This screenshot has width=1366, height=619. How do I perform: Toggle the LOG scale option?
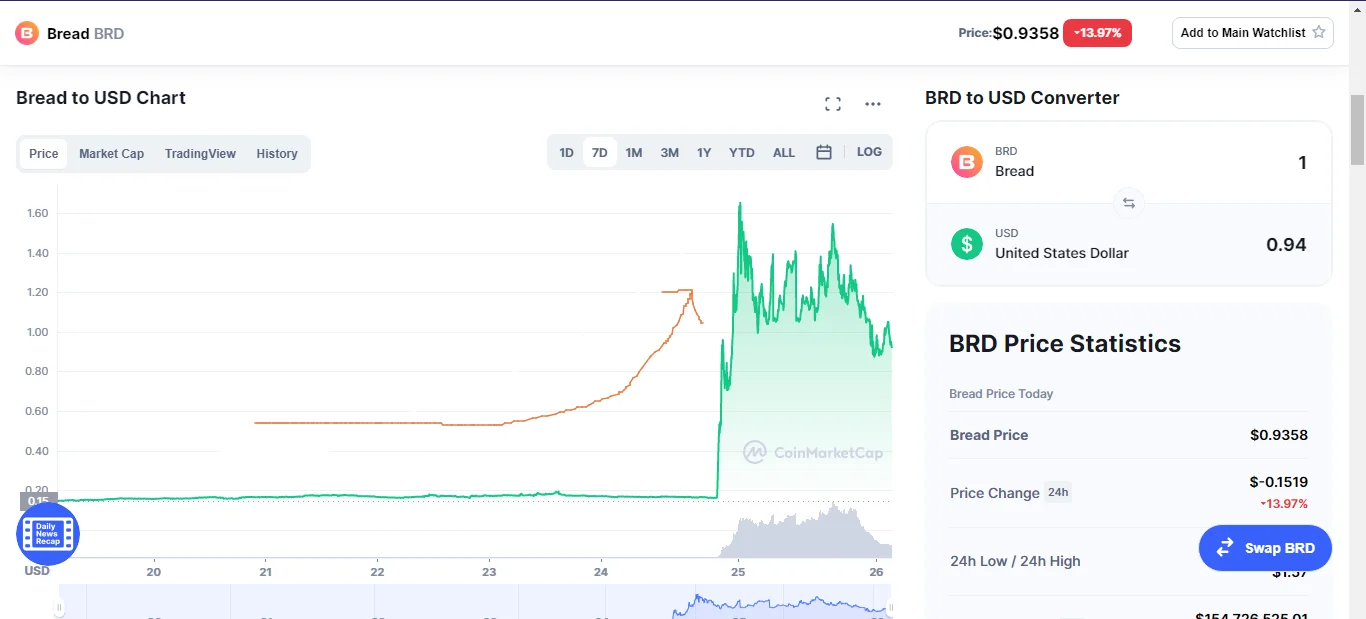(x=869, y=152)
